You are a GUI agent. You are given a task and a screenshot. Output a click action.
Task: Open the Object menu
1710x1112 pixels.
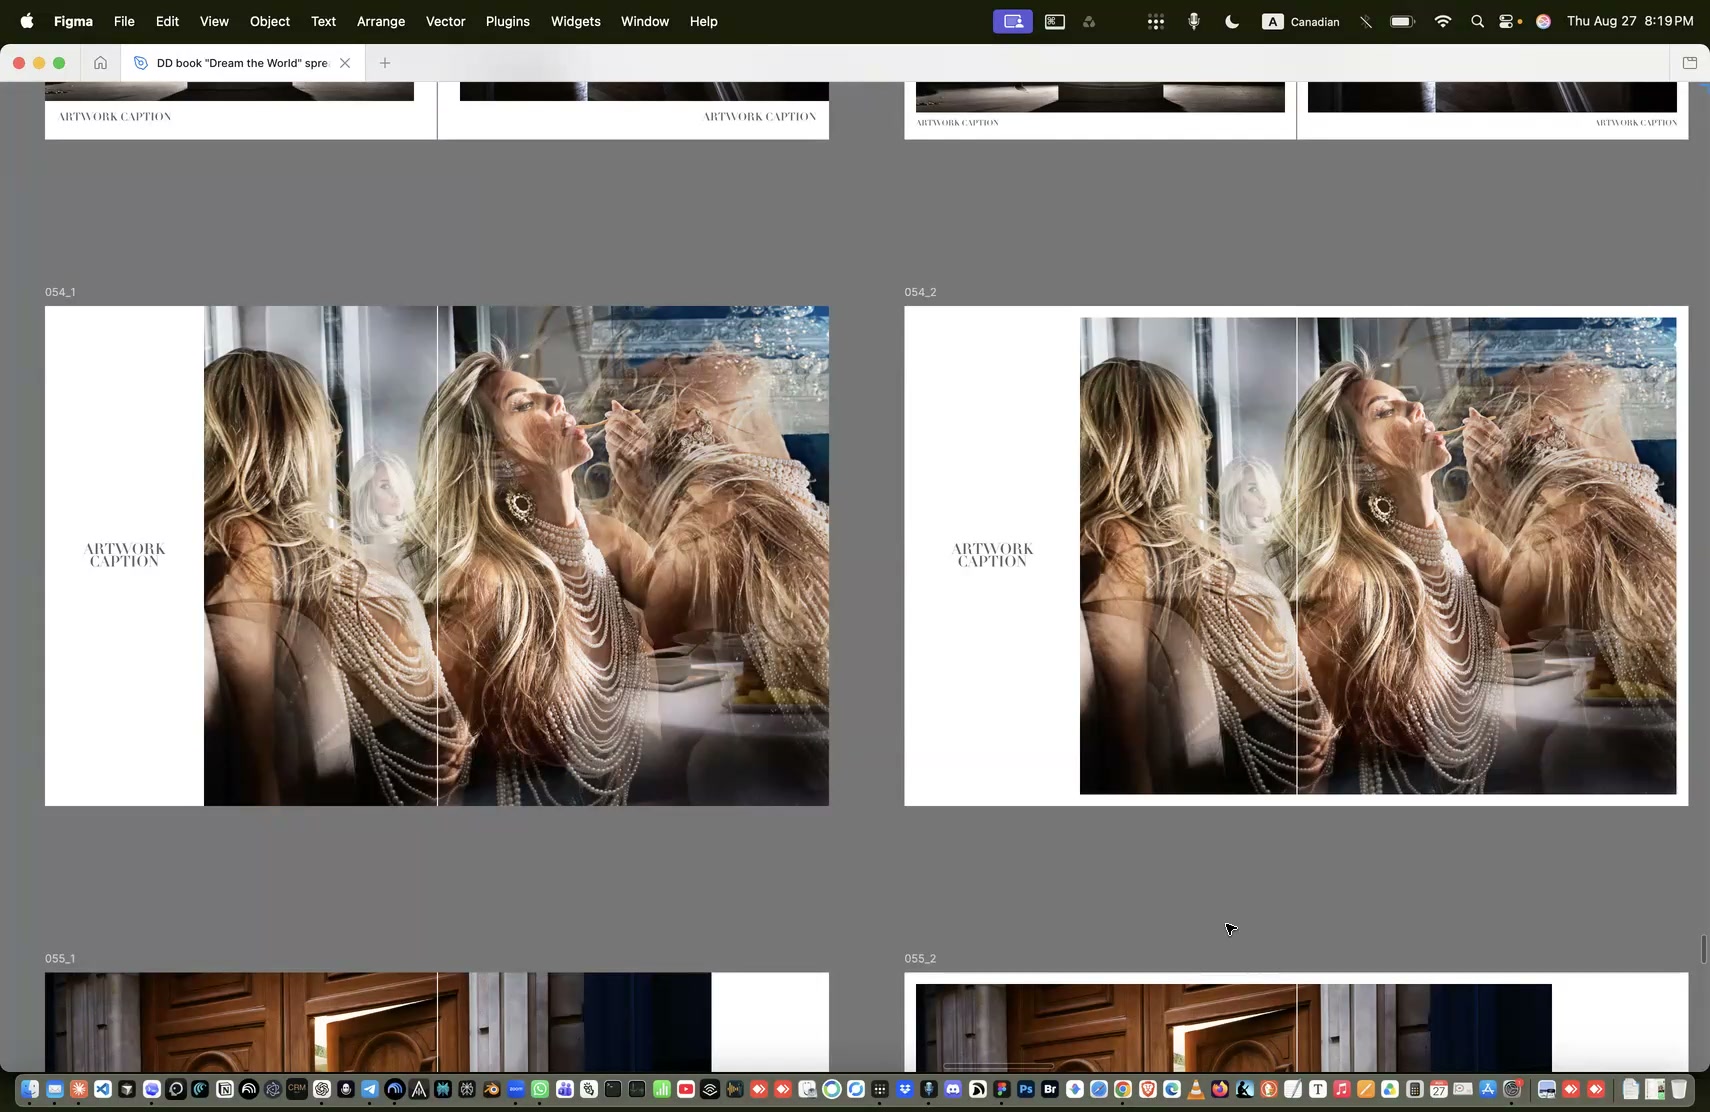tap(270, 21)
